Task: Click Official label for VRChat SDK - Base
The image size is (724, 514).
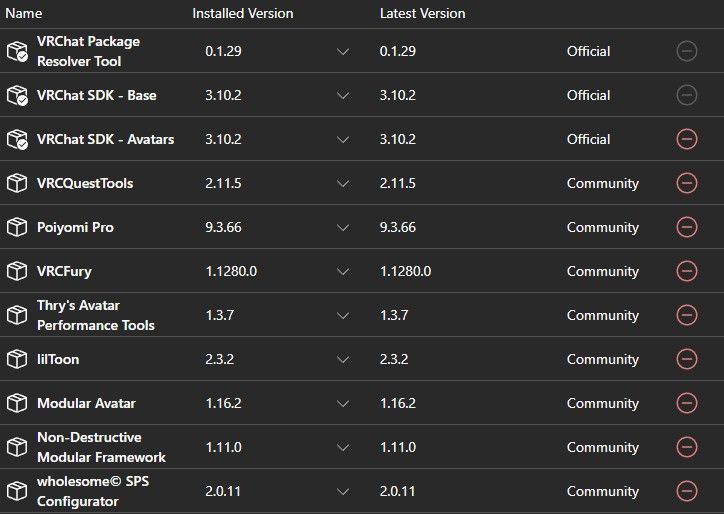Action: click(x=588, y=95)
